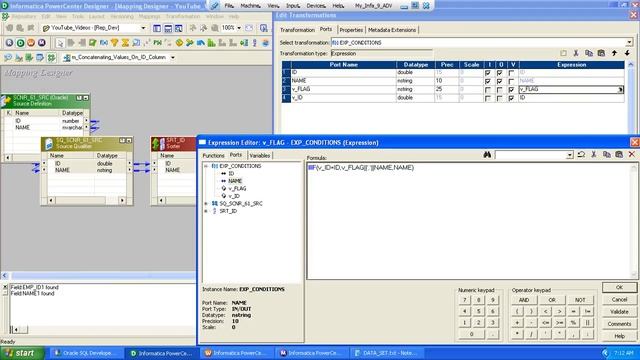Toggle the input checkbox for v_FLAG port
The width and height of the screenshot is (640, 360).
tap(488, 90)
